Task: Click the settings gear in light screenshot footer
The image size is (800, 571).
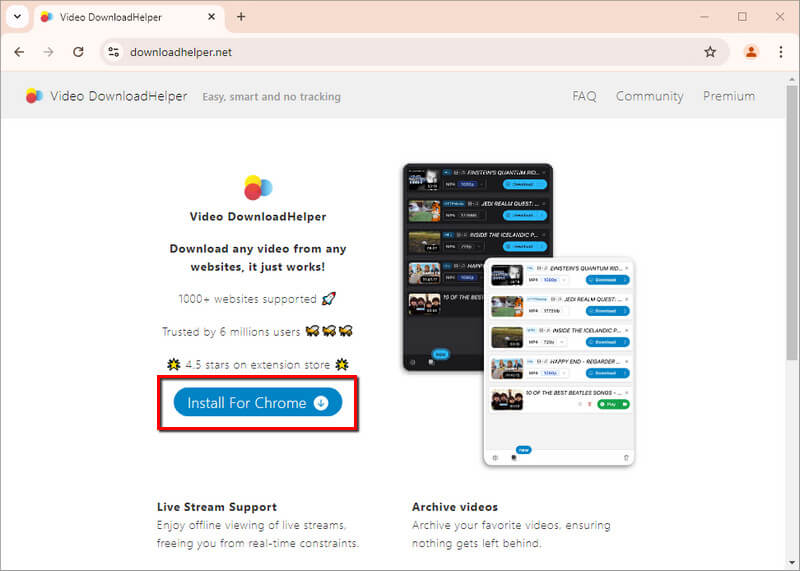Action: point(495,458)
